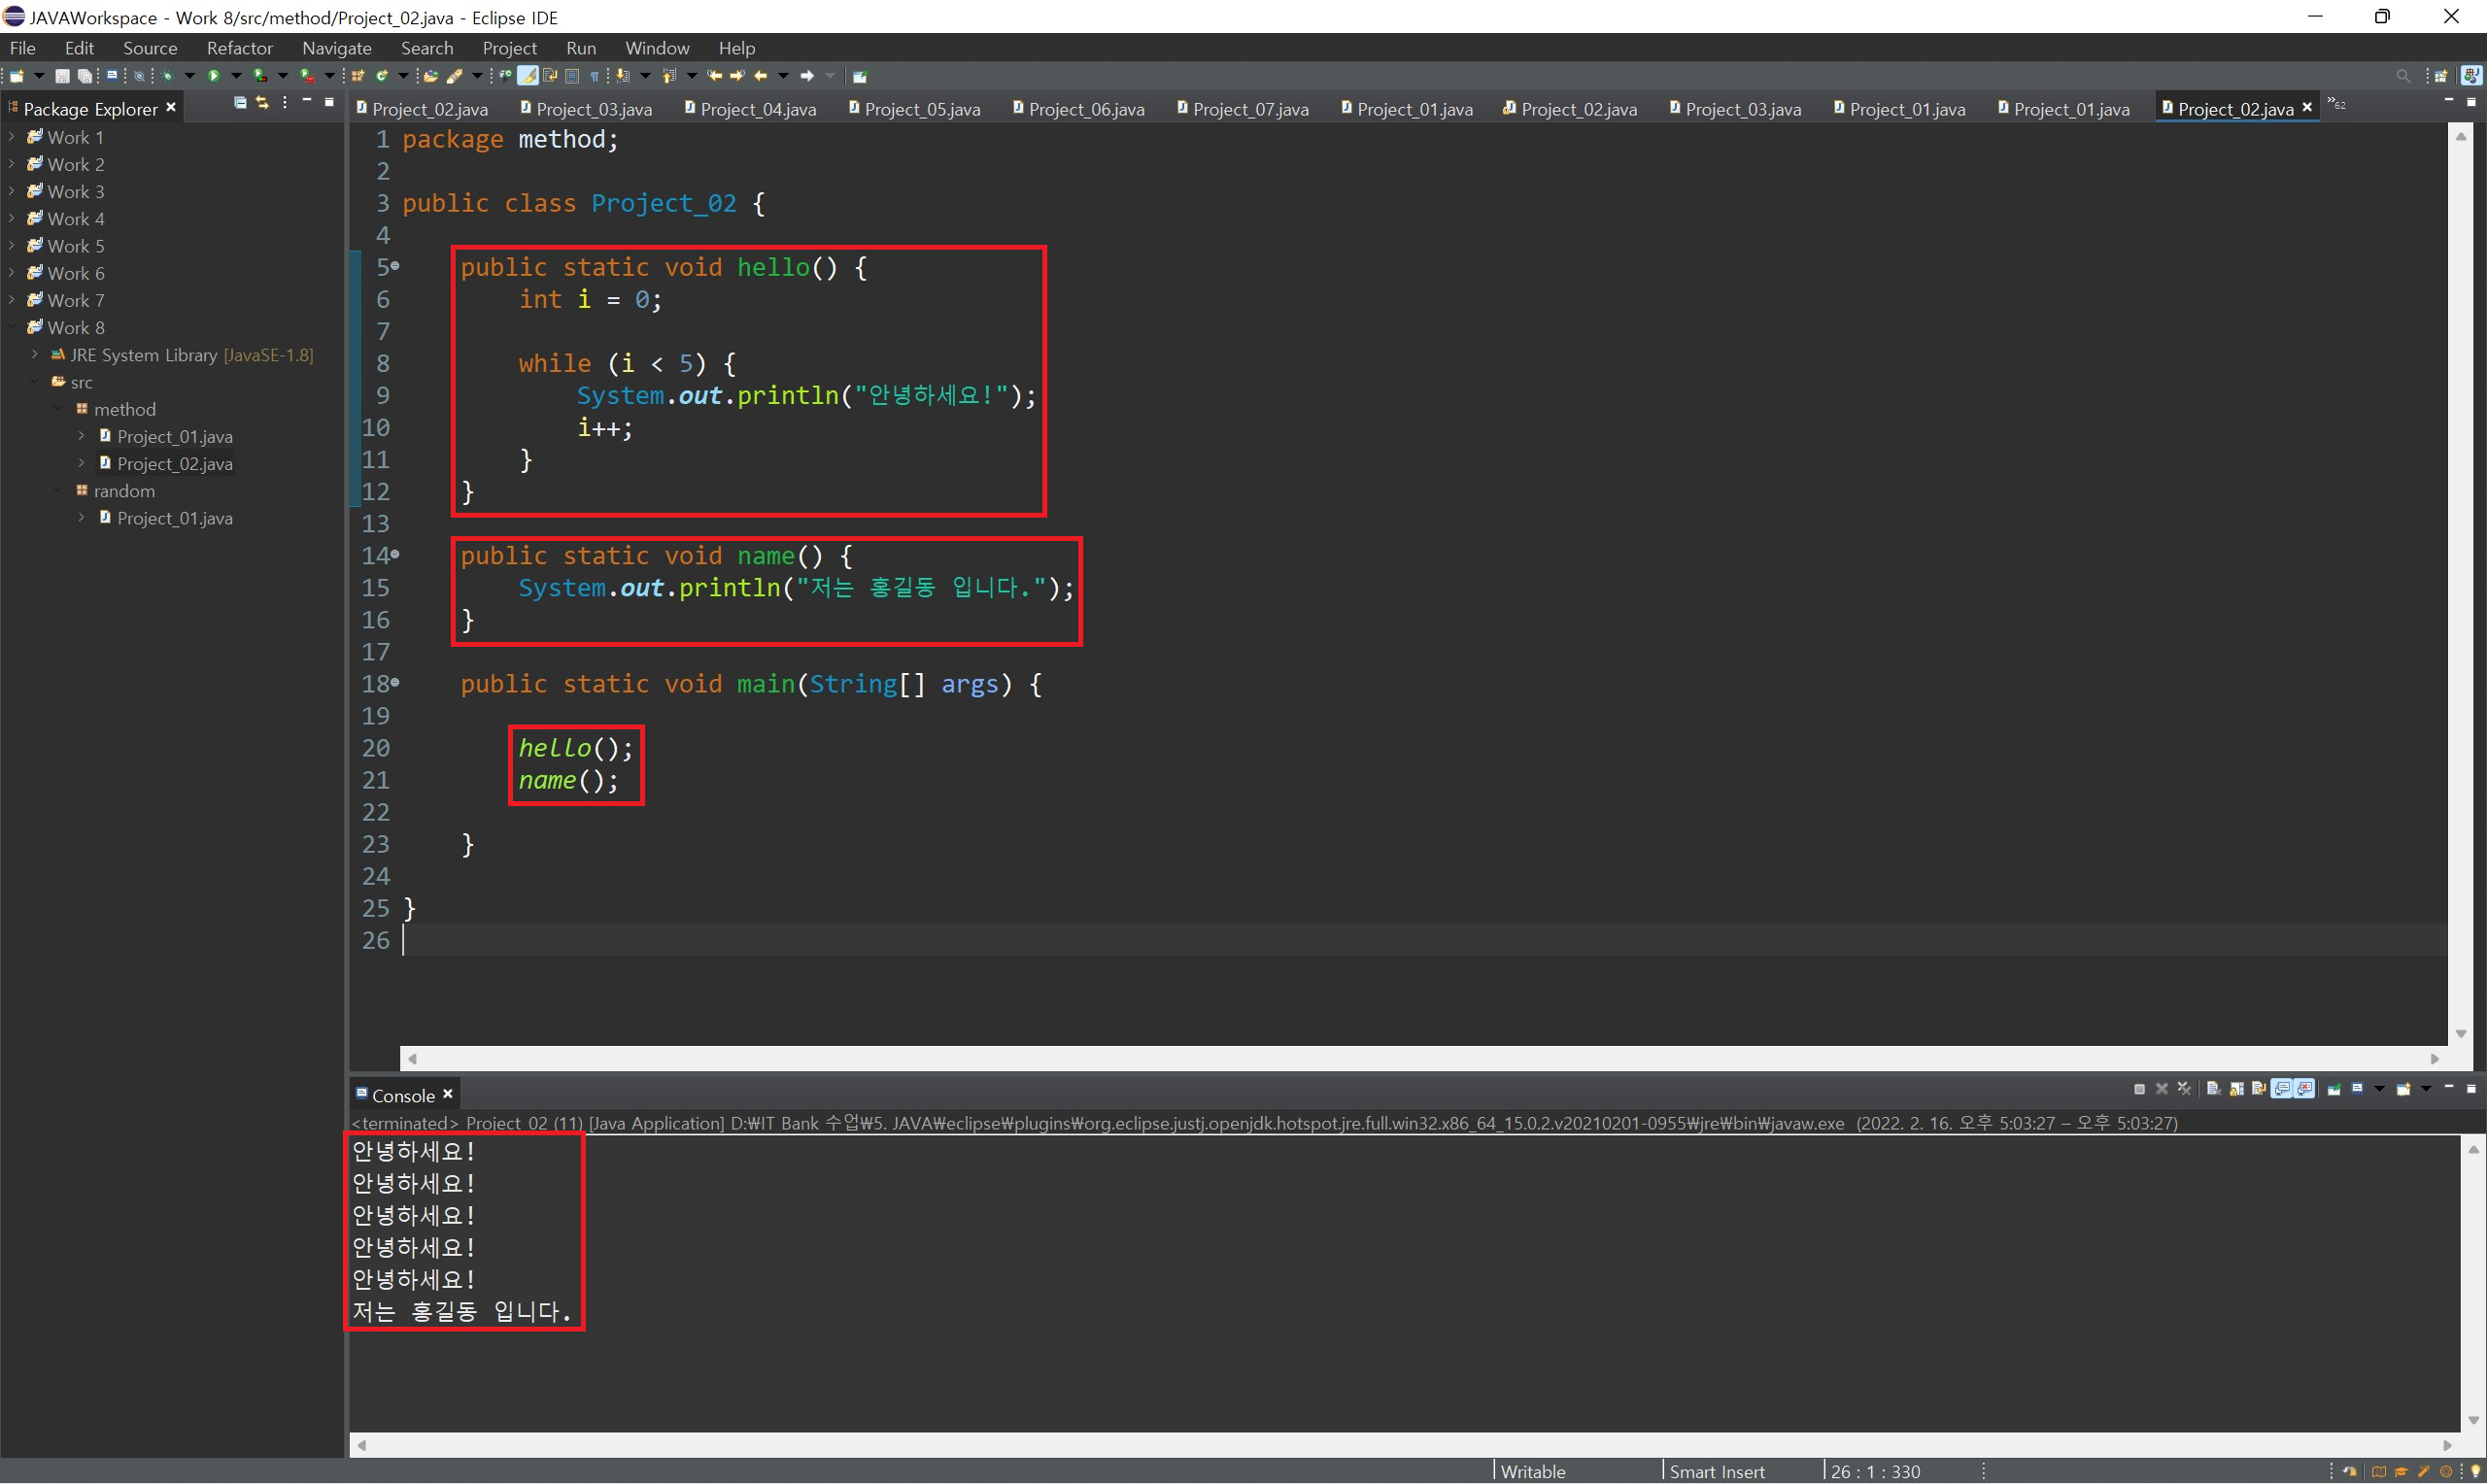
Task: Open the Refactor menu
Action: tap(239, 48)
